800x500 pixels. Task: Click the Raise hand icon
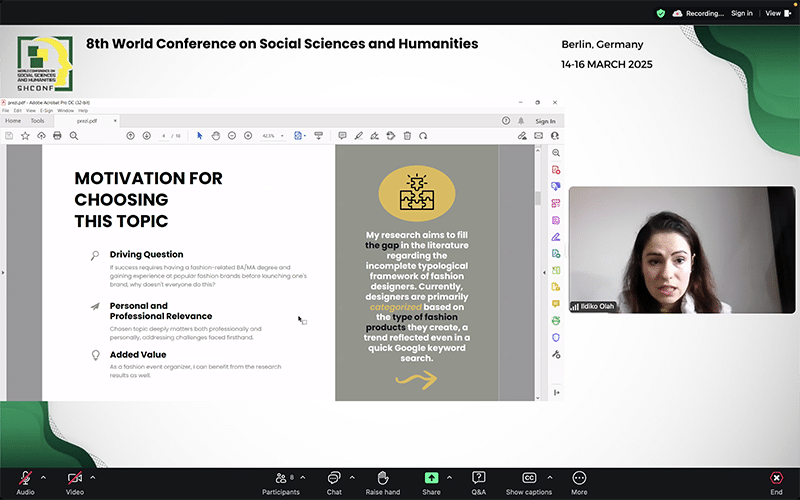click(382, 479)
